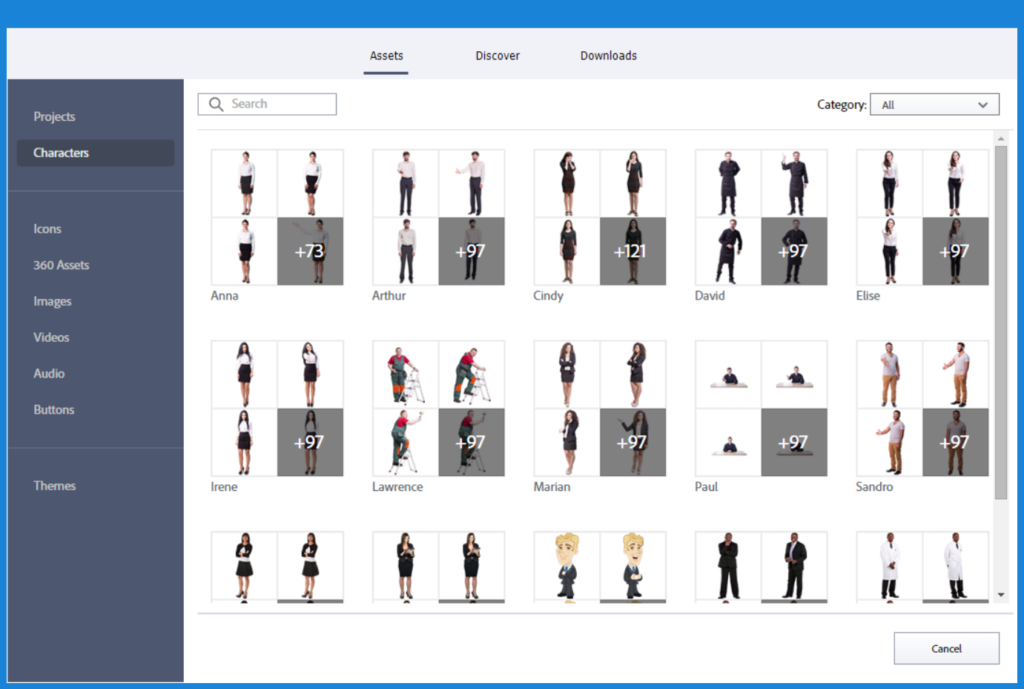Open Sandro's +97 more poses tile
This screenshot has height=689, width=1024.
pyautogui.click(x=955, y=442)
